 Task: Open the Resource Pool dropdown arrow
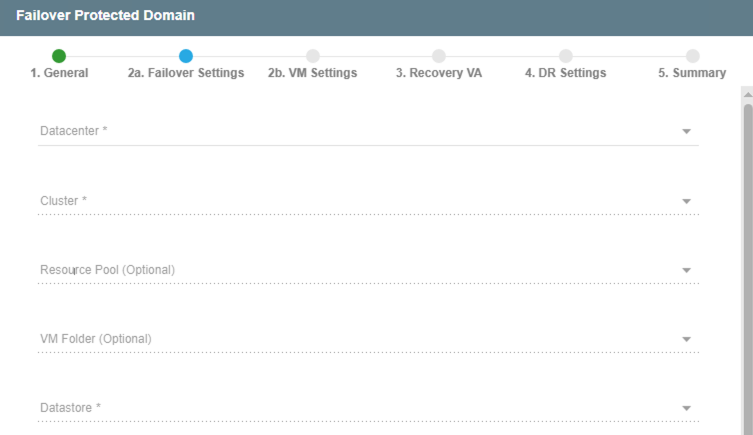[x=687, y=270]
